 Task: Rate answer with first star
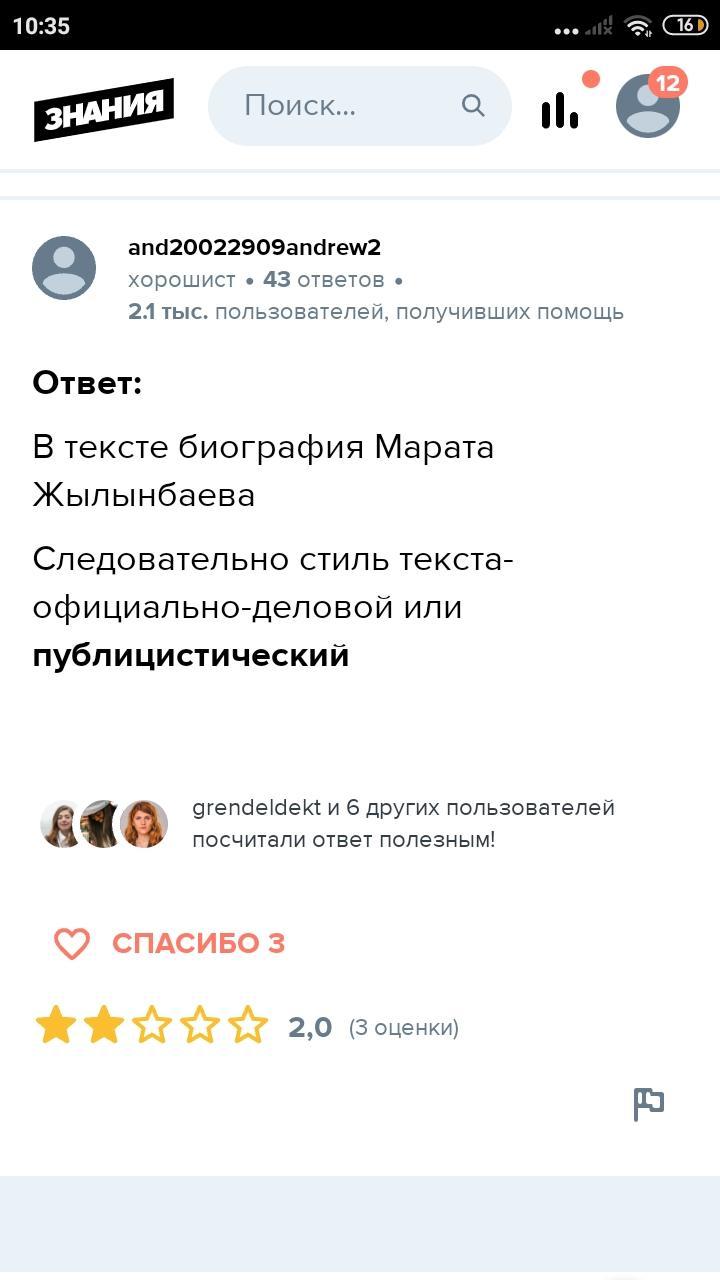tap(56, 1026)
